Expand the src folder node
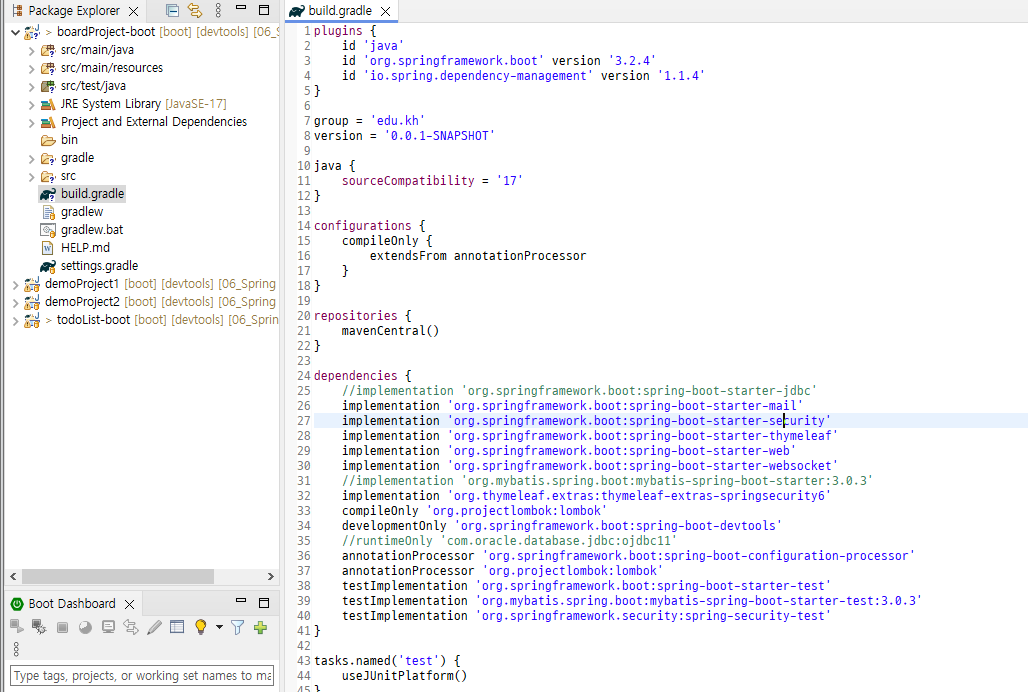 [31, 176]
